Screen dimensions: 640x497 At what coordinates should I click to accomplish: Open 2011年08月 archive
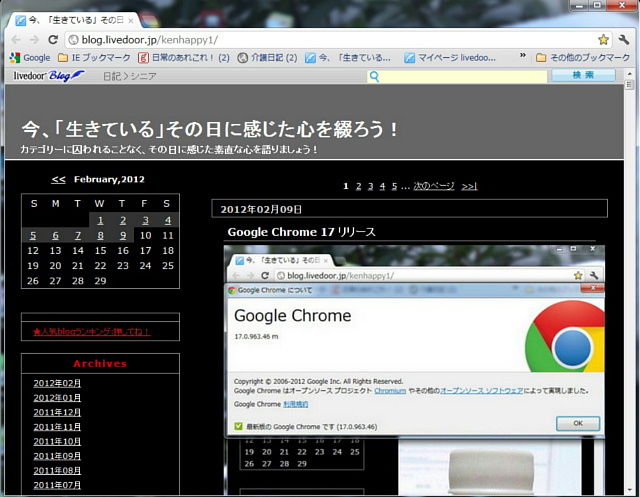click(x=57, y=471)
